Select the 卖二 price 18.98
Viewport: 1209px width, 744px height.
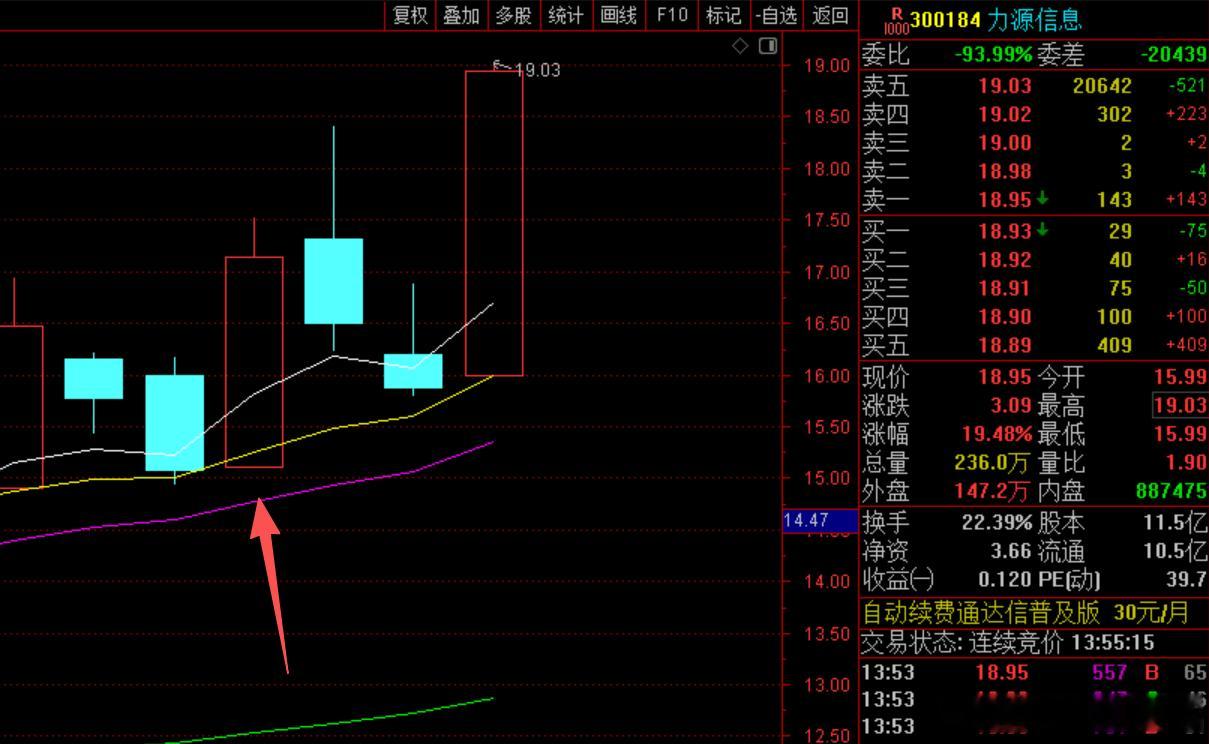[x=1004, y=171]
